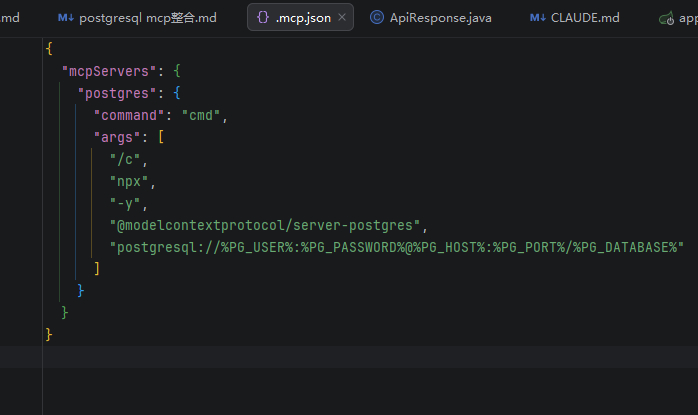The image size is (698, 415).
Task: Click the green Spring icon on the rightmost tab
Action: pyautogui.click(x=666, y=18)
